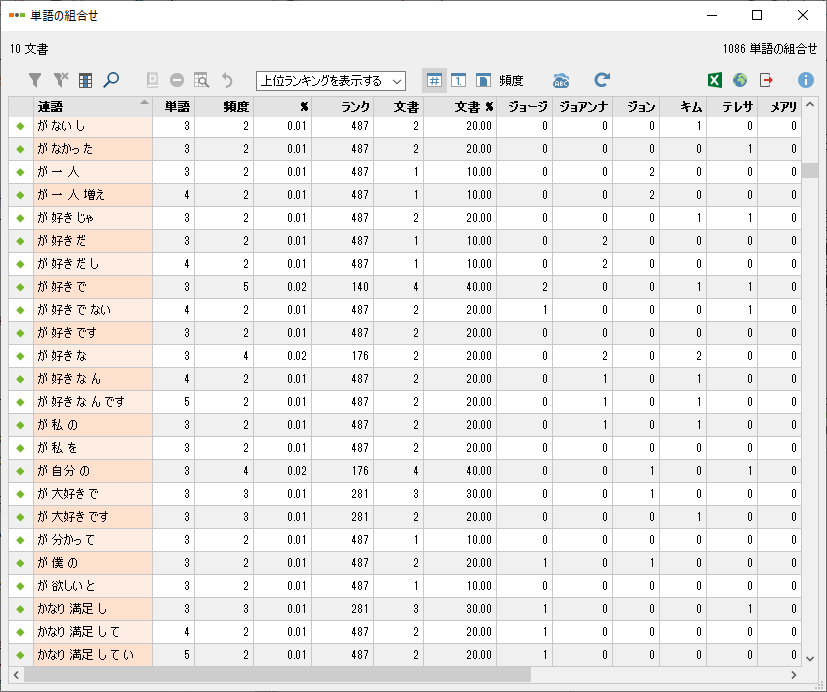Toggle the absolute frequency (#) display

click(x=434, y=80)
